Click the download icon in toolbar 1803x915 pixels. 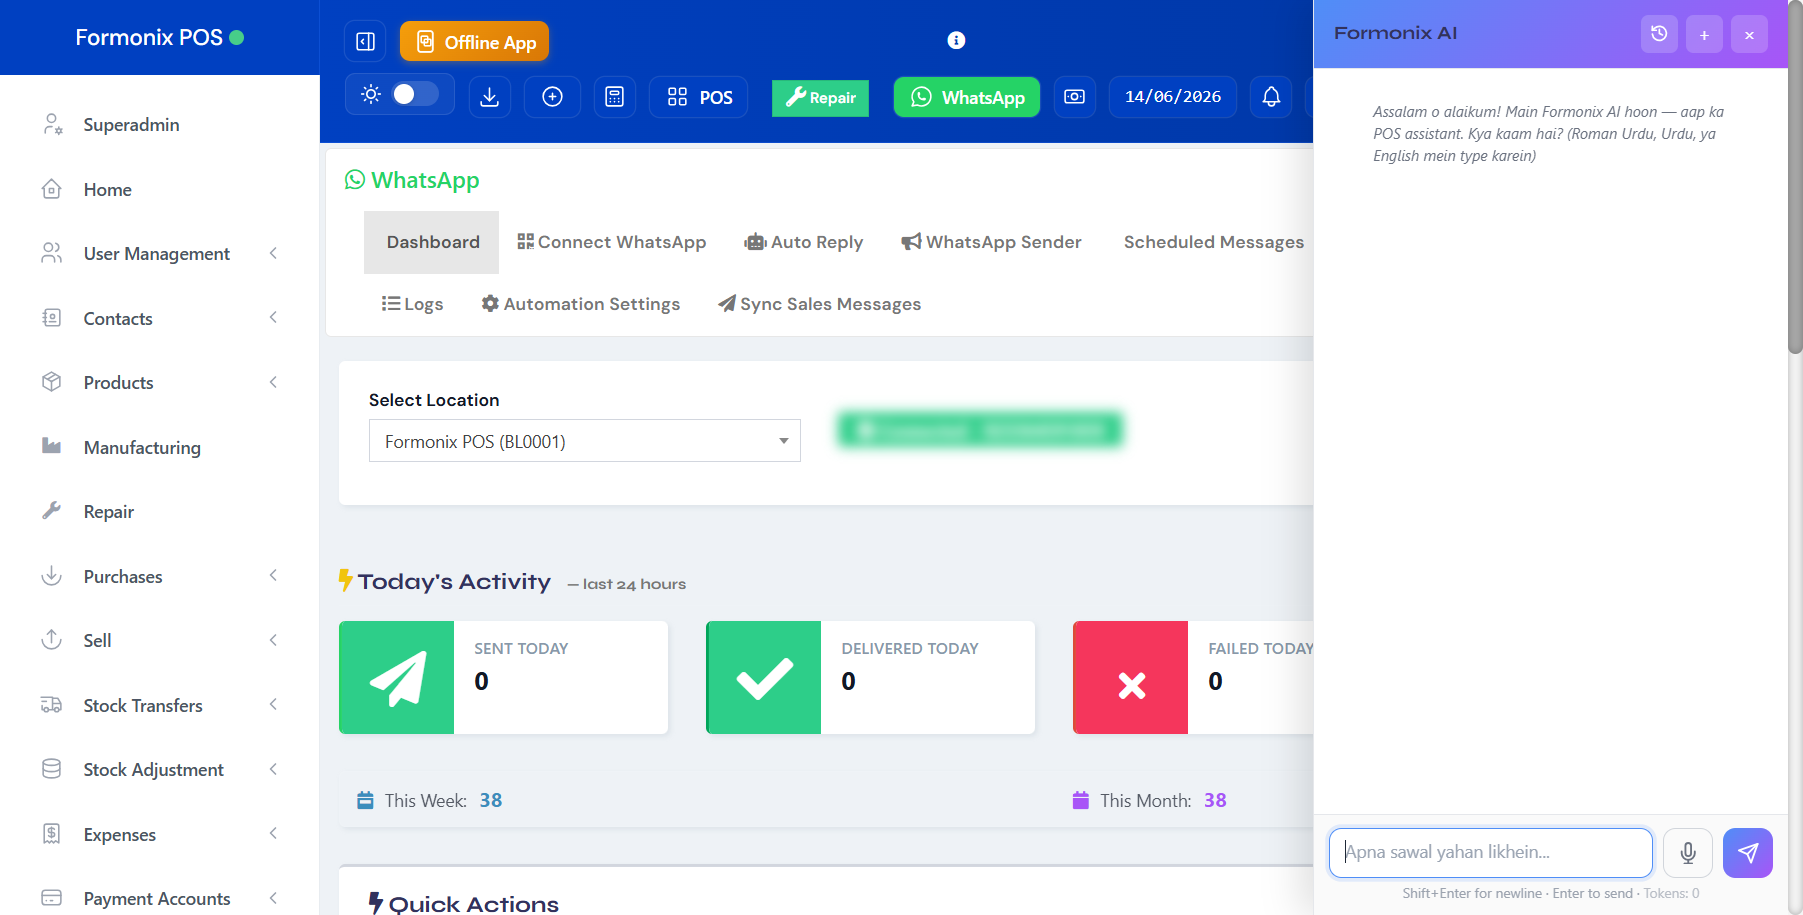(489, 97)
